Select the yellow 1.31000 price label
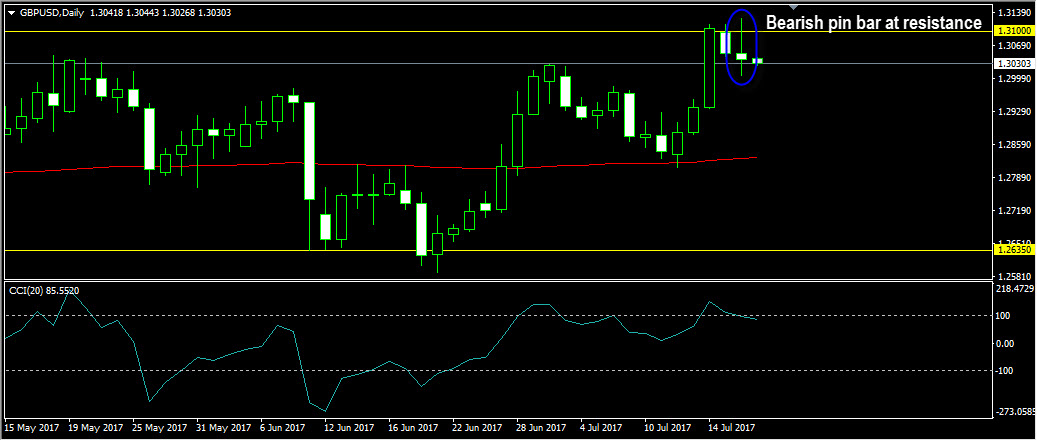The width and height of the screenshot is (1037, 441). [x=1013, y=31]
